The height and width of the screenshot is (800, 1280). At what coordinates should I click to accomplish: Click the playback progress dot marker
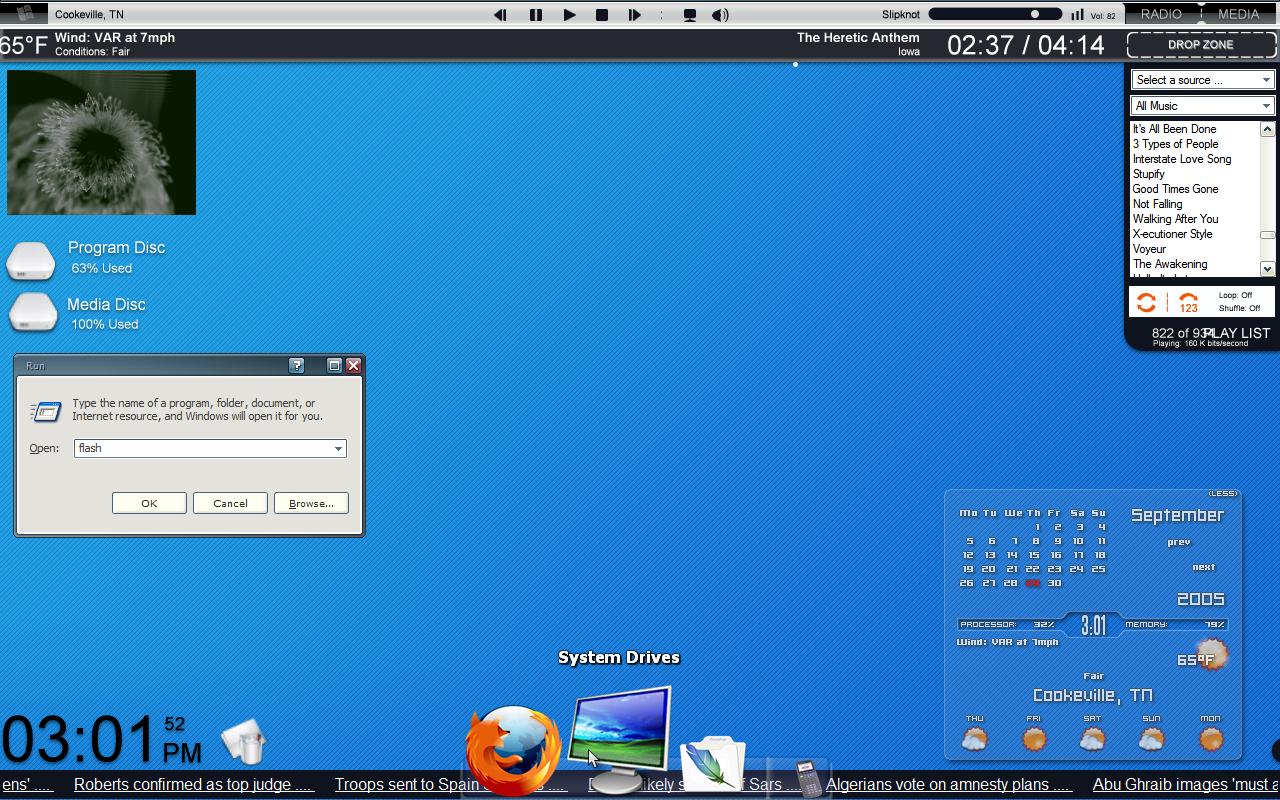(795, 64)
